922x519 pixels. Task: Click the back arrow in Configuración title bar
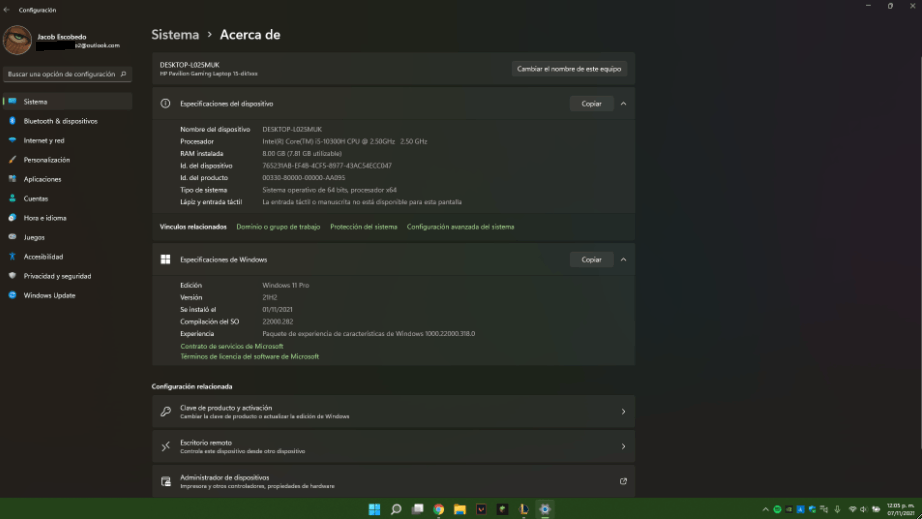pyautogui.click(x=6, y=10)
